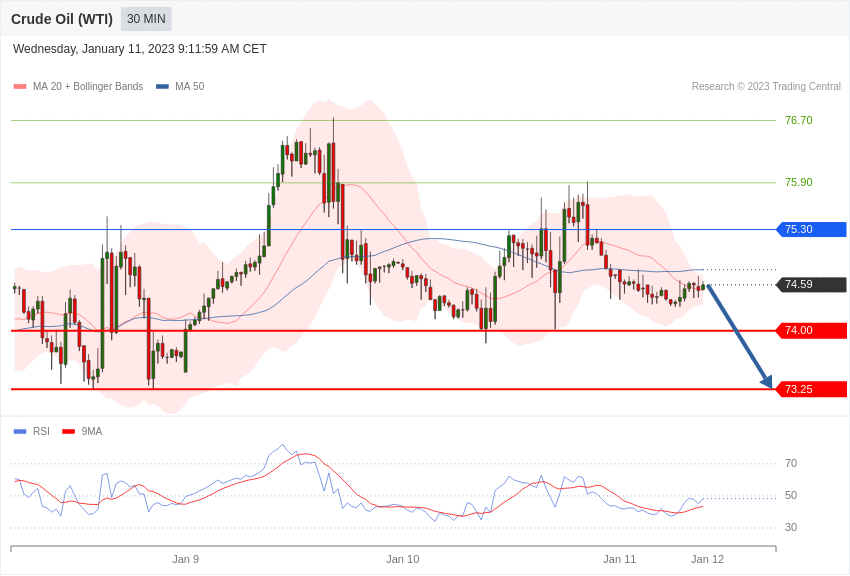Click the blue 75.30 pivot price tag
The height and width of the screenshot is (576, 850).
pos(812,229)
